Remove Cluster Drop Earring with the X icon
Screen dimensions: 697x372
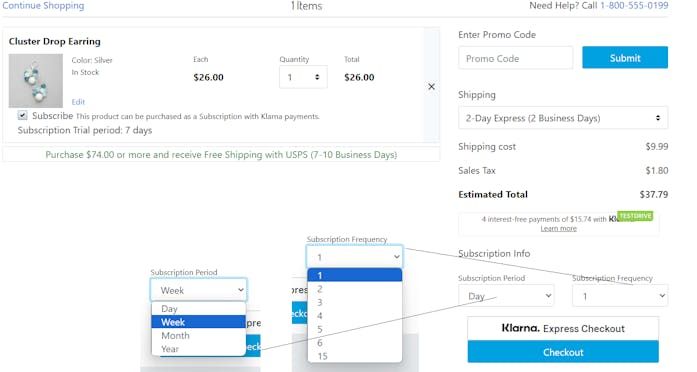click(431, 87)
